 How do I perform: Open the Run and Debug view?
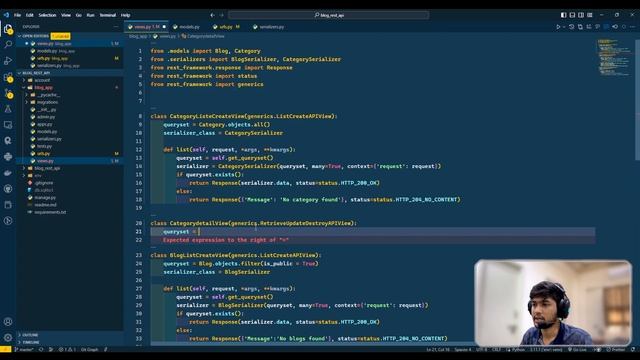[8, 61]
